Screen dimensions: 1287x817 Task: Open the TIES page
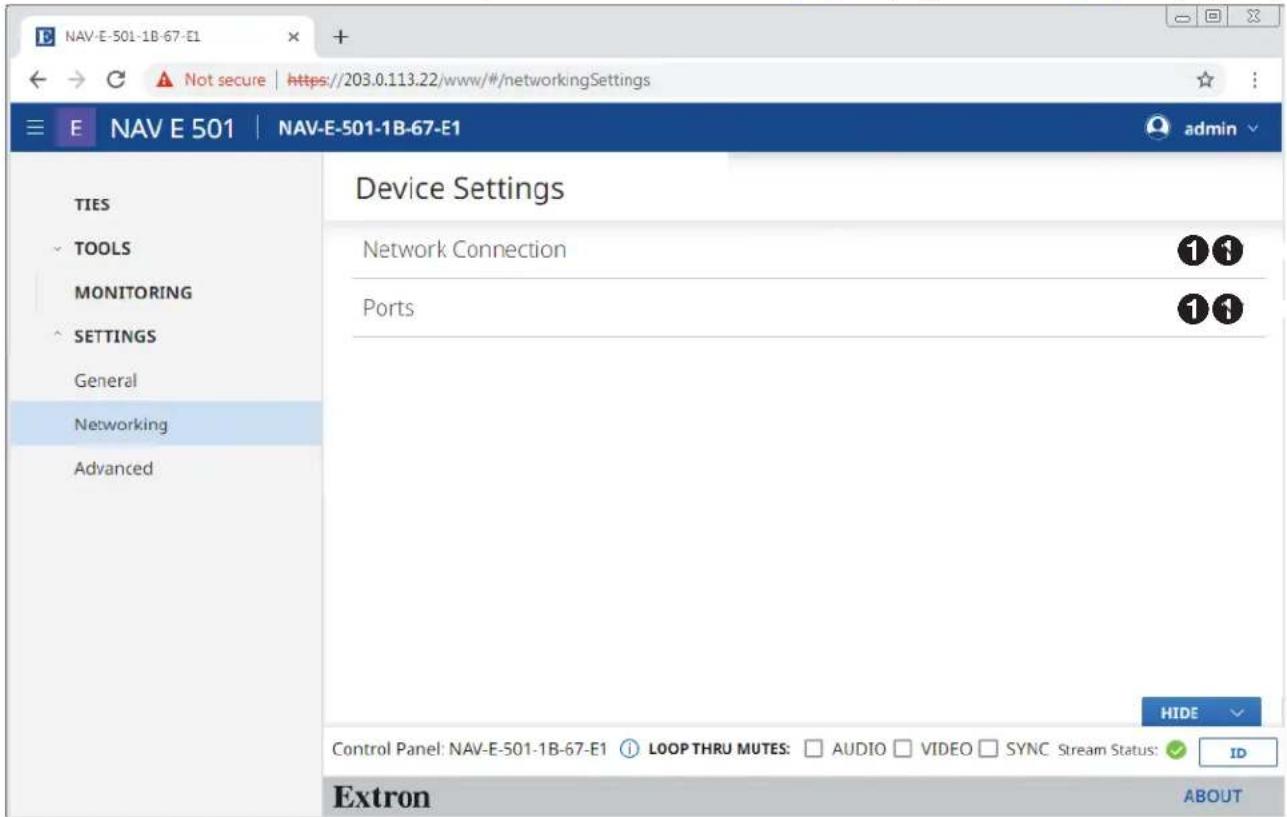tap(91, 206)
